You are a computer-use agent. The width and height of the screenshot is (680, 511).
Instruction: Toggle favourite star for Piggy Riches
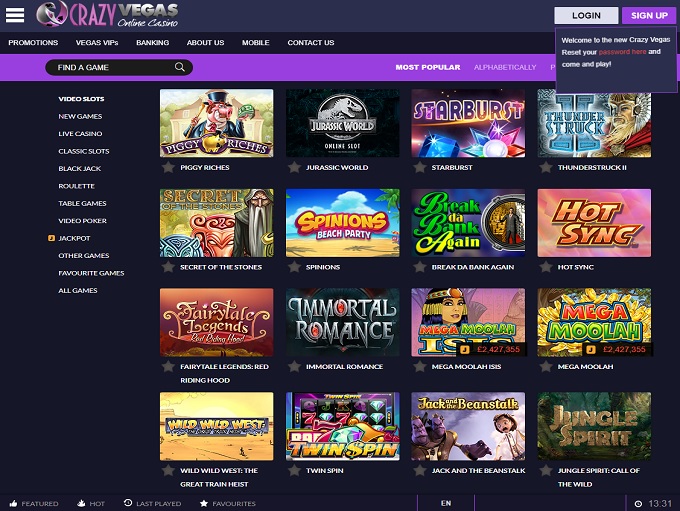click(x=168, y=167)
